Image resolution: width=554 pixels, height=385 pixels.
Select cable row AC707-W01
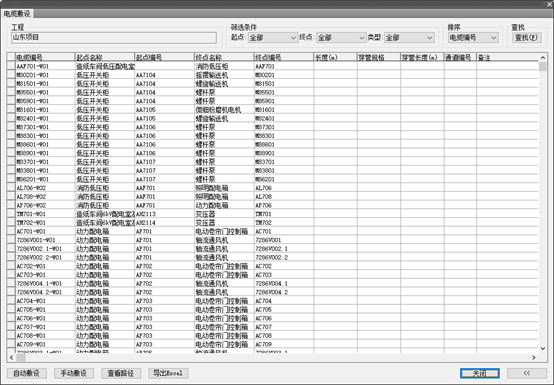point(272,327)
